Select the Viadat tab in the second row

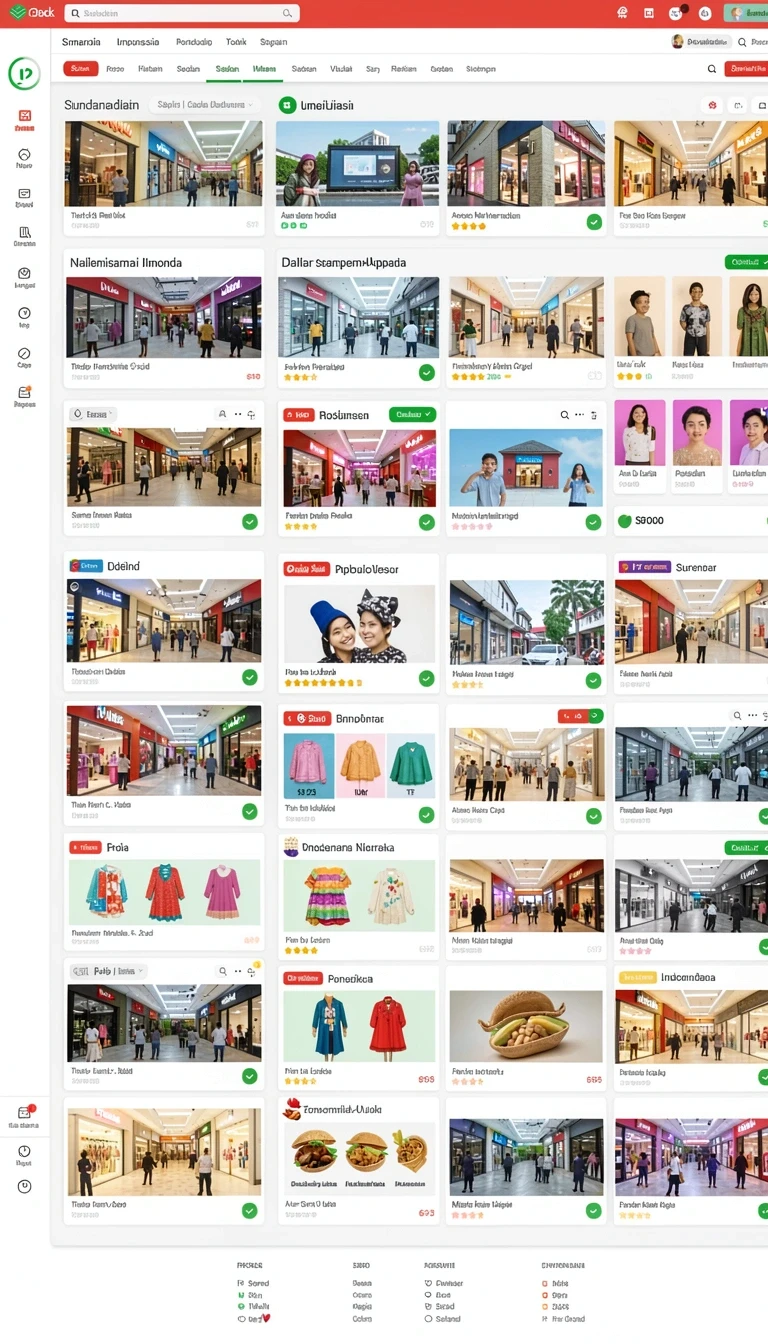341,69
